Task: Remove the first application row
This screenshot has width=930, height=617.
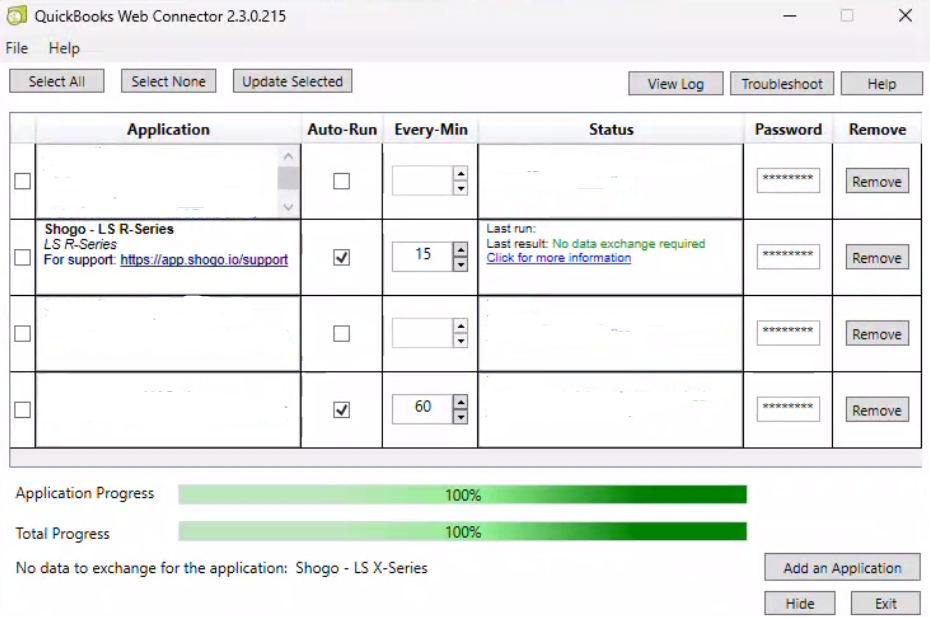Action: (877, 181)
